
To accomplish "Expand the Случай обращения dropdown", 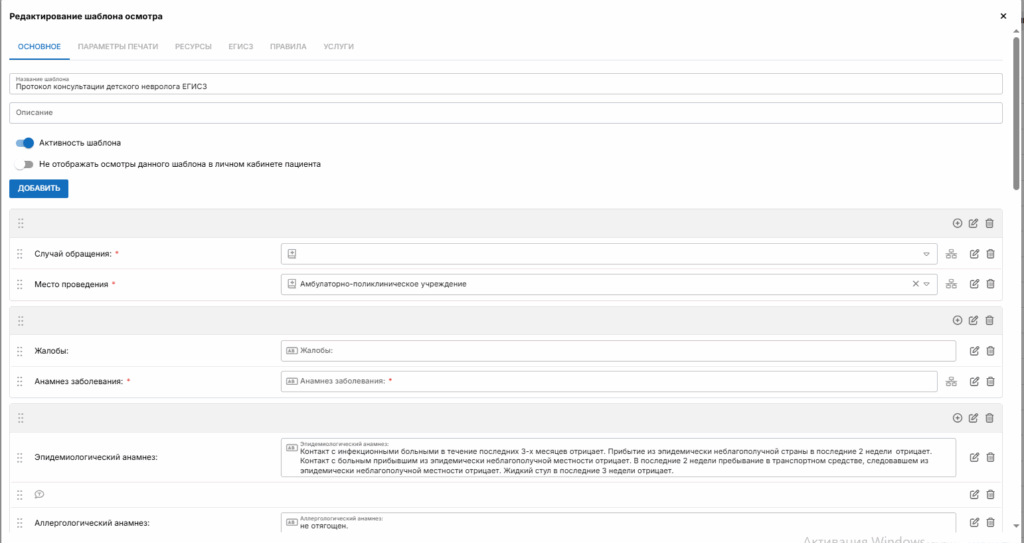I will tap(927, 254).
